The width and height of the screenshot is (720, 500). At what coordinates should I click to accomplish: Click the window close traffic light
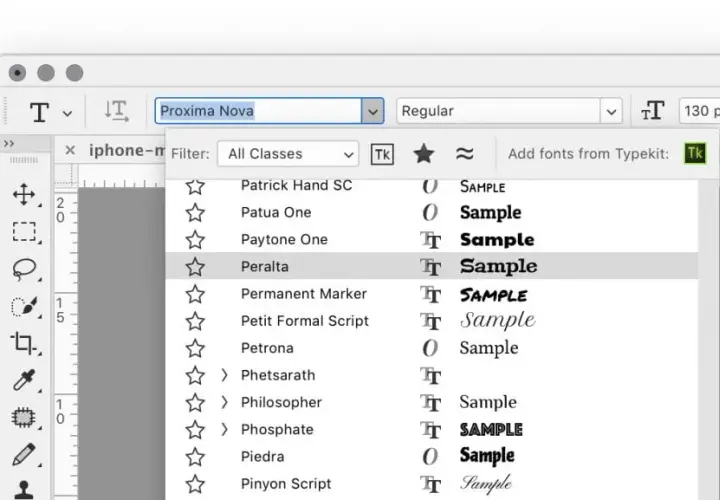(x=17, y=73)
